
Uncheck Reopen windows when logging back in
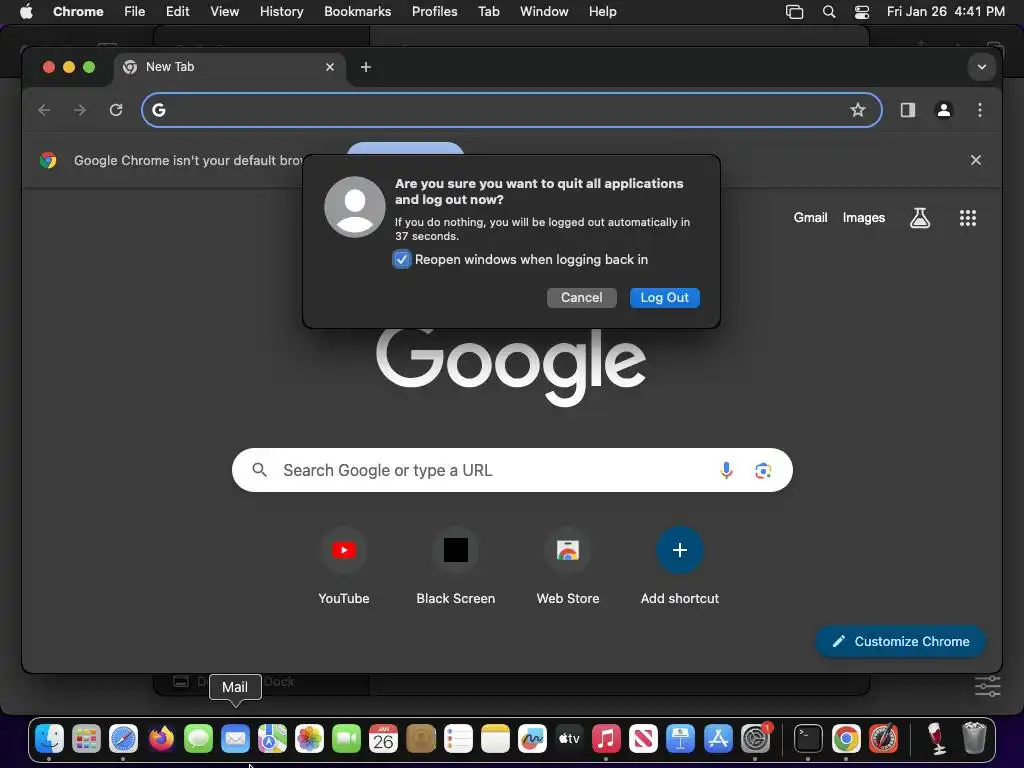(402, 259)
